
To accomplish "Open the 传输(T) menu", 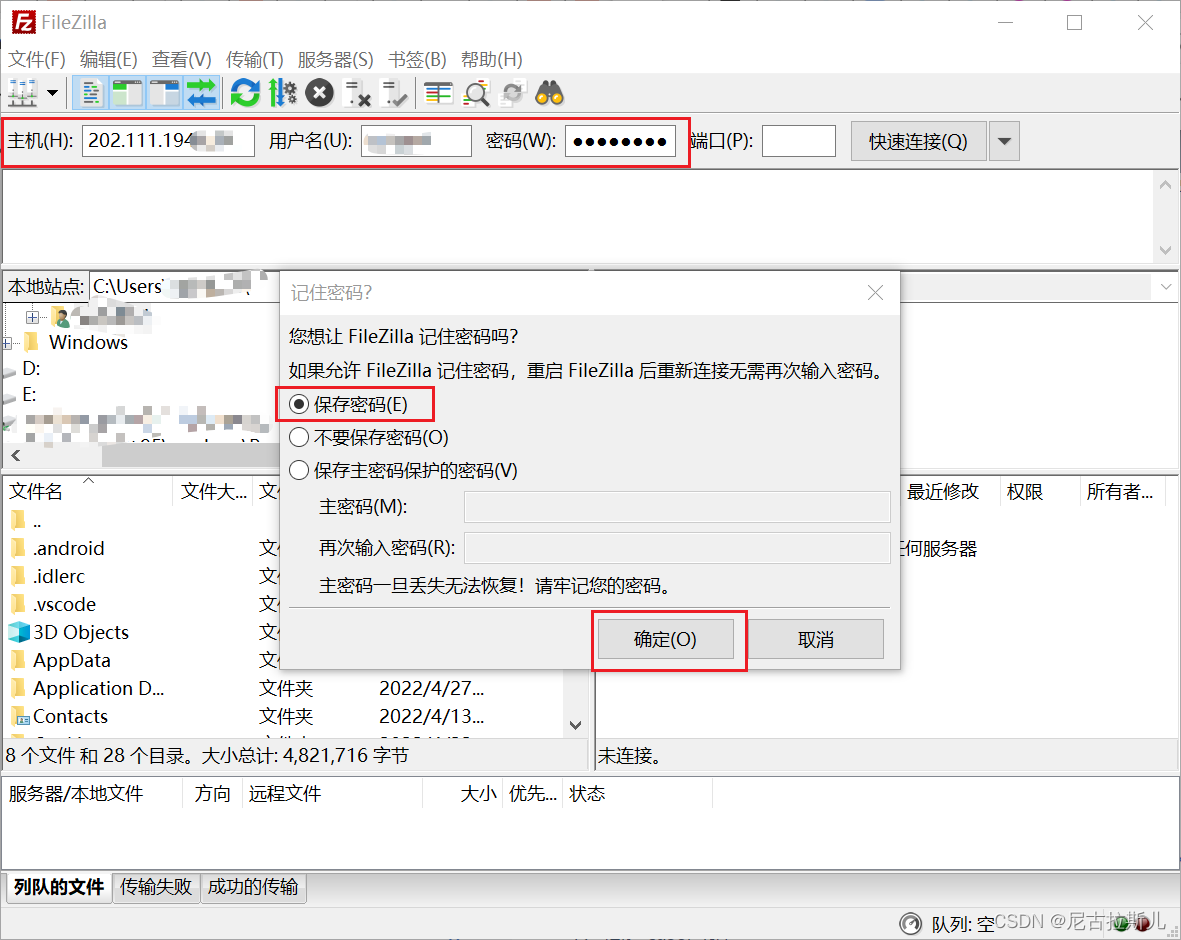I will tap(255, 60).
